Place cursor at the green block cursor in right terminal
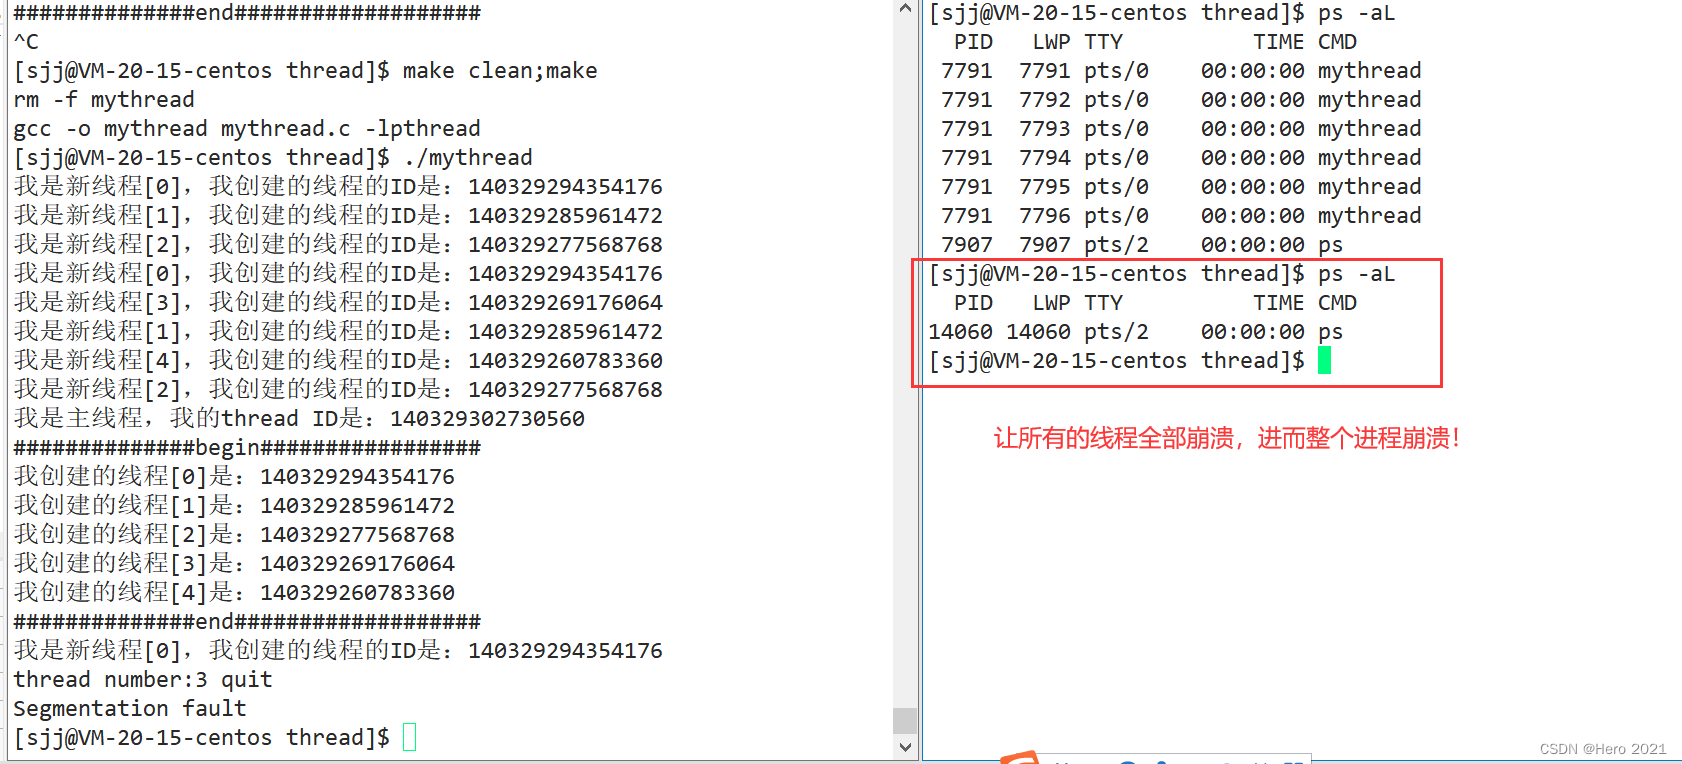 pyautogui.click(x=1324, y=360)
